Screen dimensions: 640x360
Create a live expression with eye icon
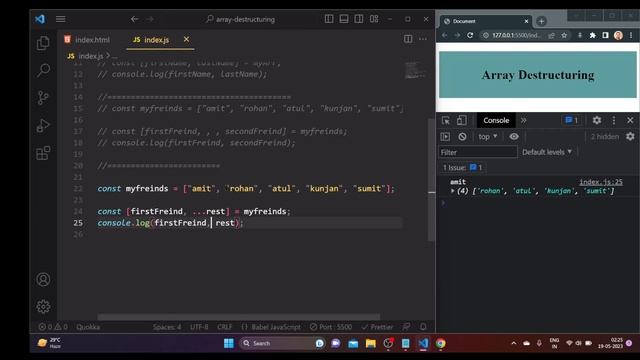pyautogui.click(x=514, y=137)
